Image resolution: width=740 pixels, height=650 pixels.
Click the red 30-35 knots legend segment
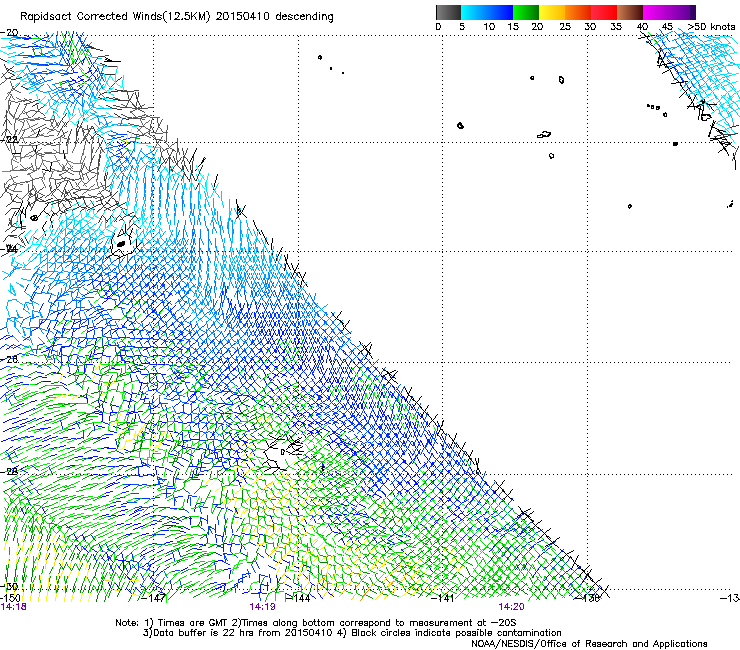coord(604,12)
